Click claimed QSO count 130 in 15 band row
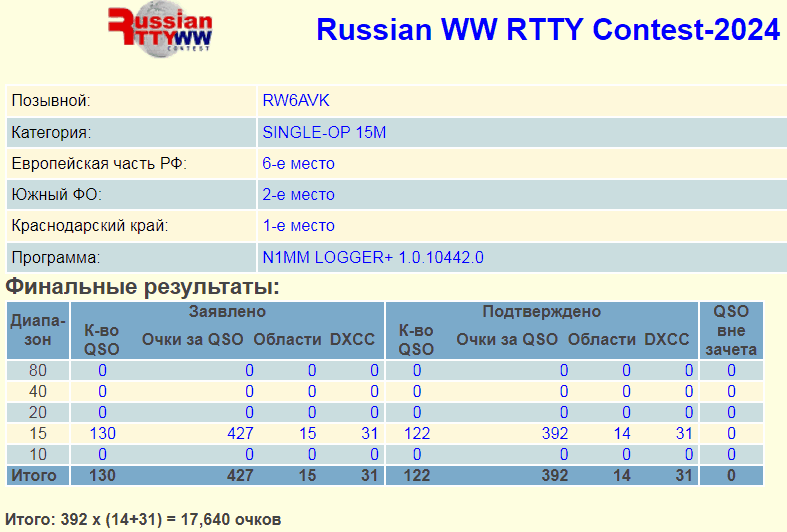The image size is (787, 532). click(102, 433)
